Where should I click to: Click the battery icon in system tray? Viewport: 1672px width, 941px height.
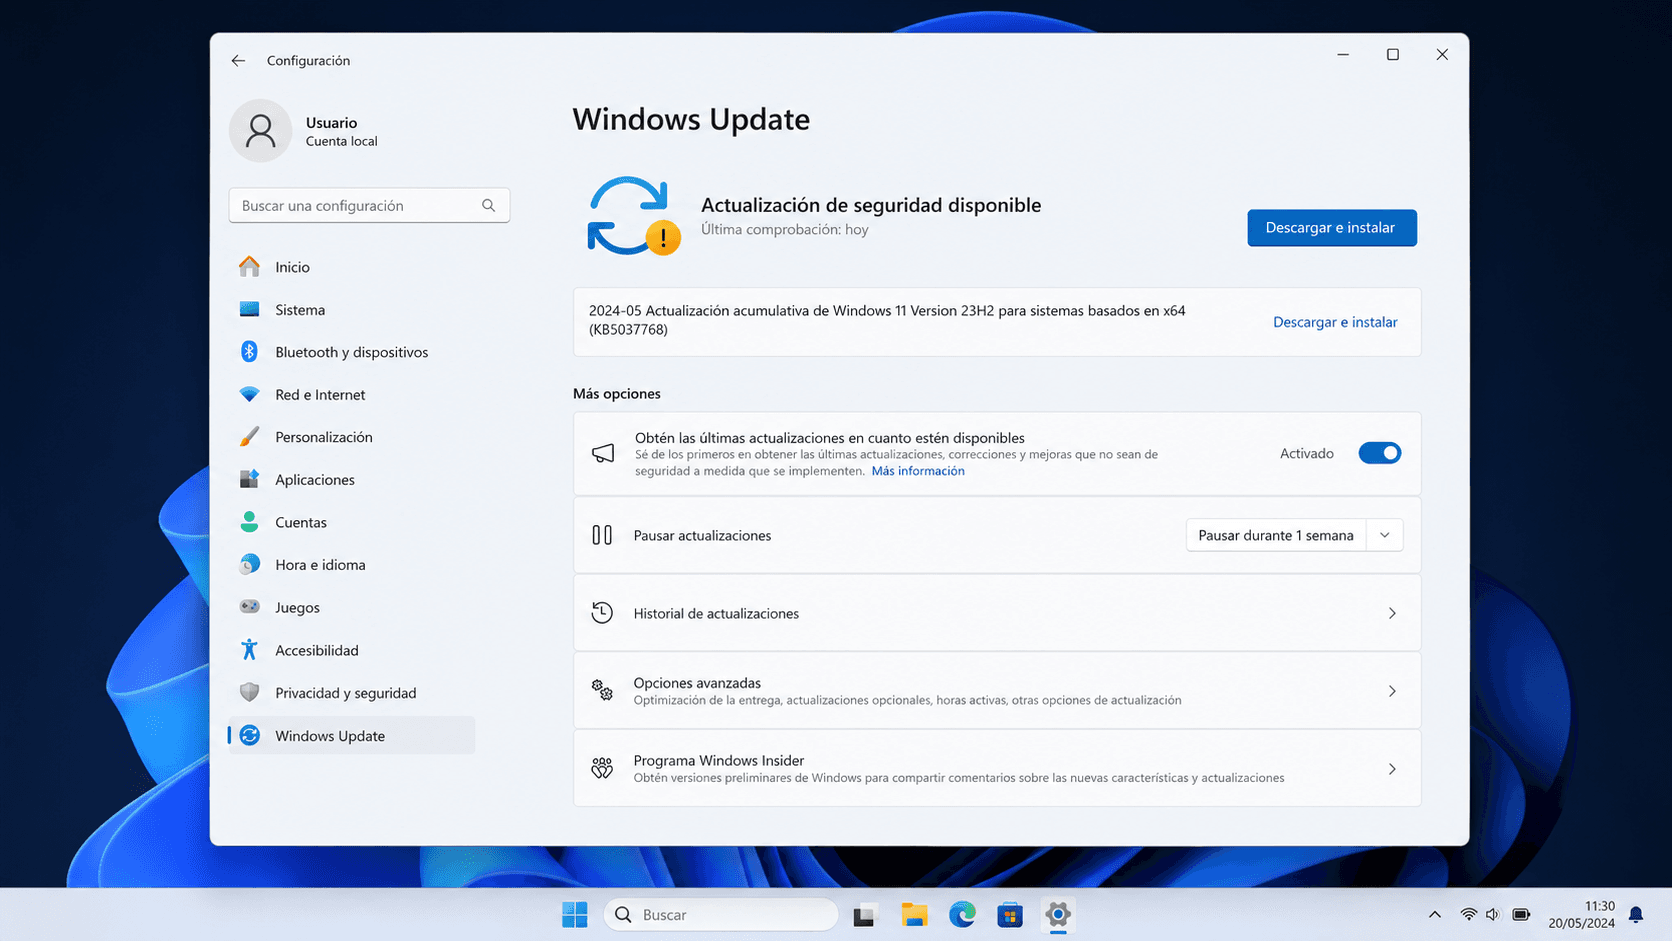[1521, 914]
